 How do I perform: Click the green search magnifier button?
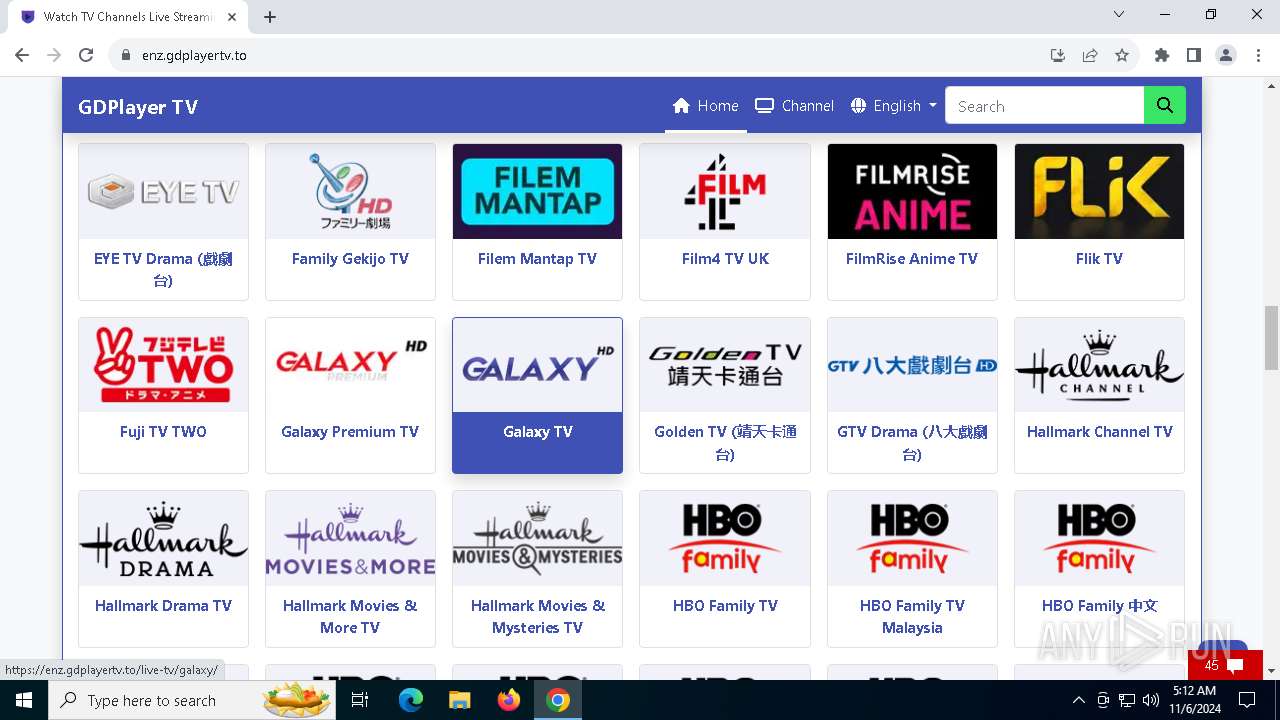click(1165, 106)
